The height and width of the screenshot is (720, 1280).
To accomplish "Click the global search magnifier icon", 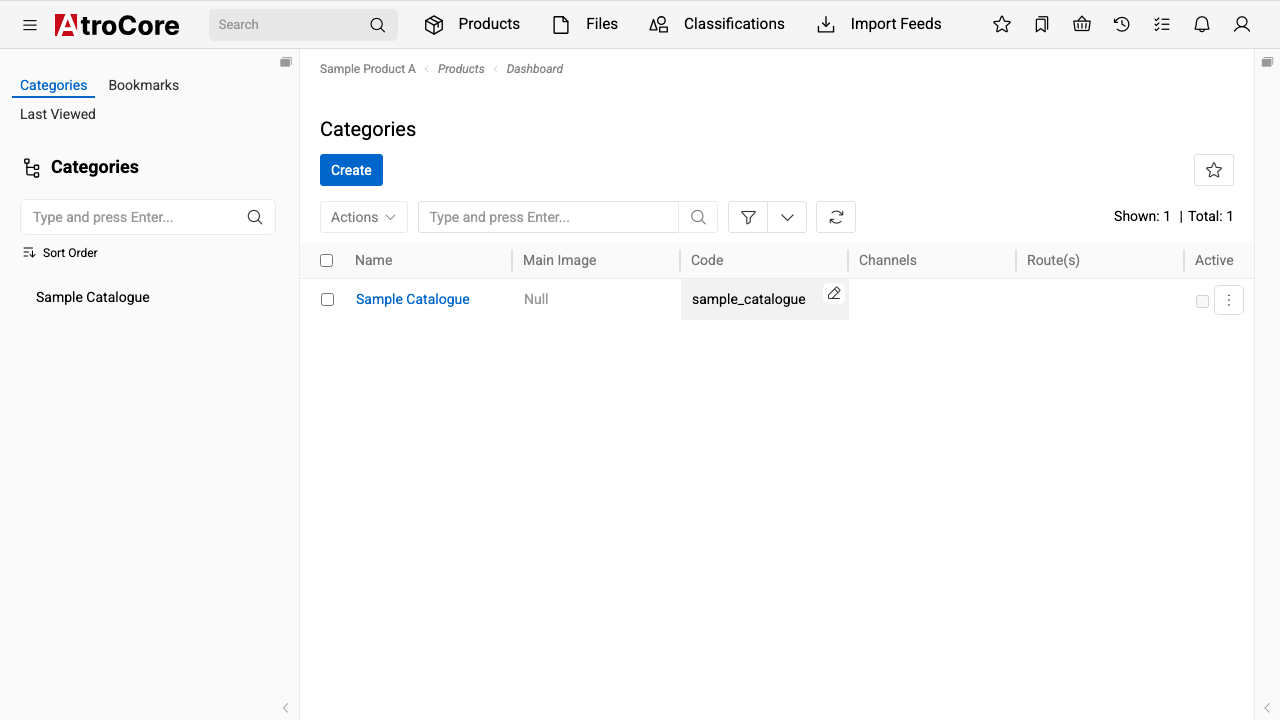I will tap(377, 25).
